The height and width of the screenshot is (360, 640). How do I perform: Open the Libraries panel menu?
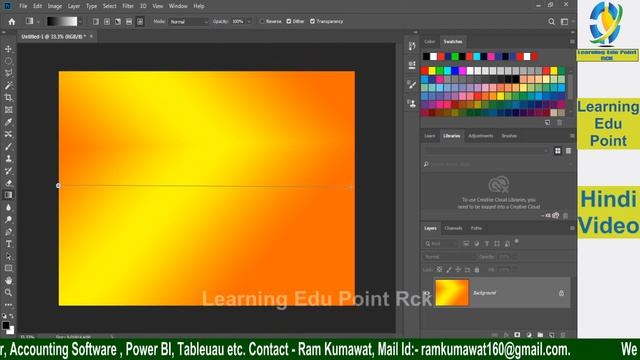pos(572,136)
